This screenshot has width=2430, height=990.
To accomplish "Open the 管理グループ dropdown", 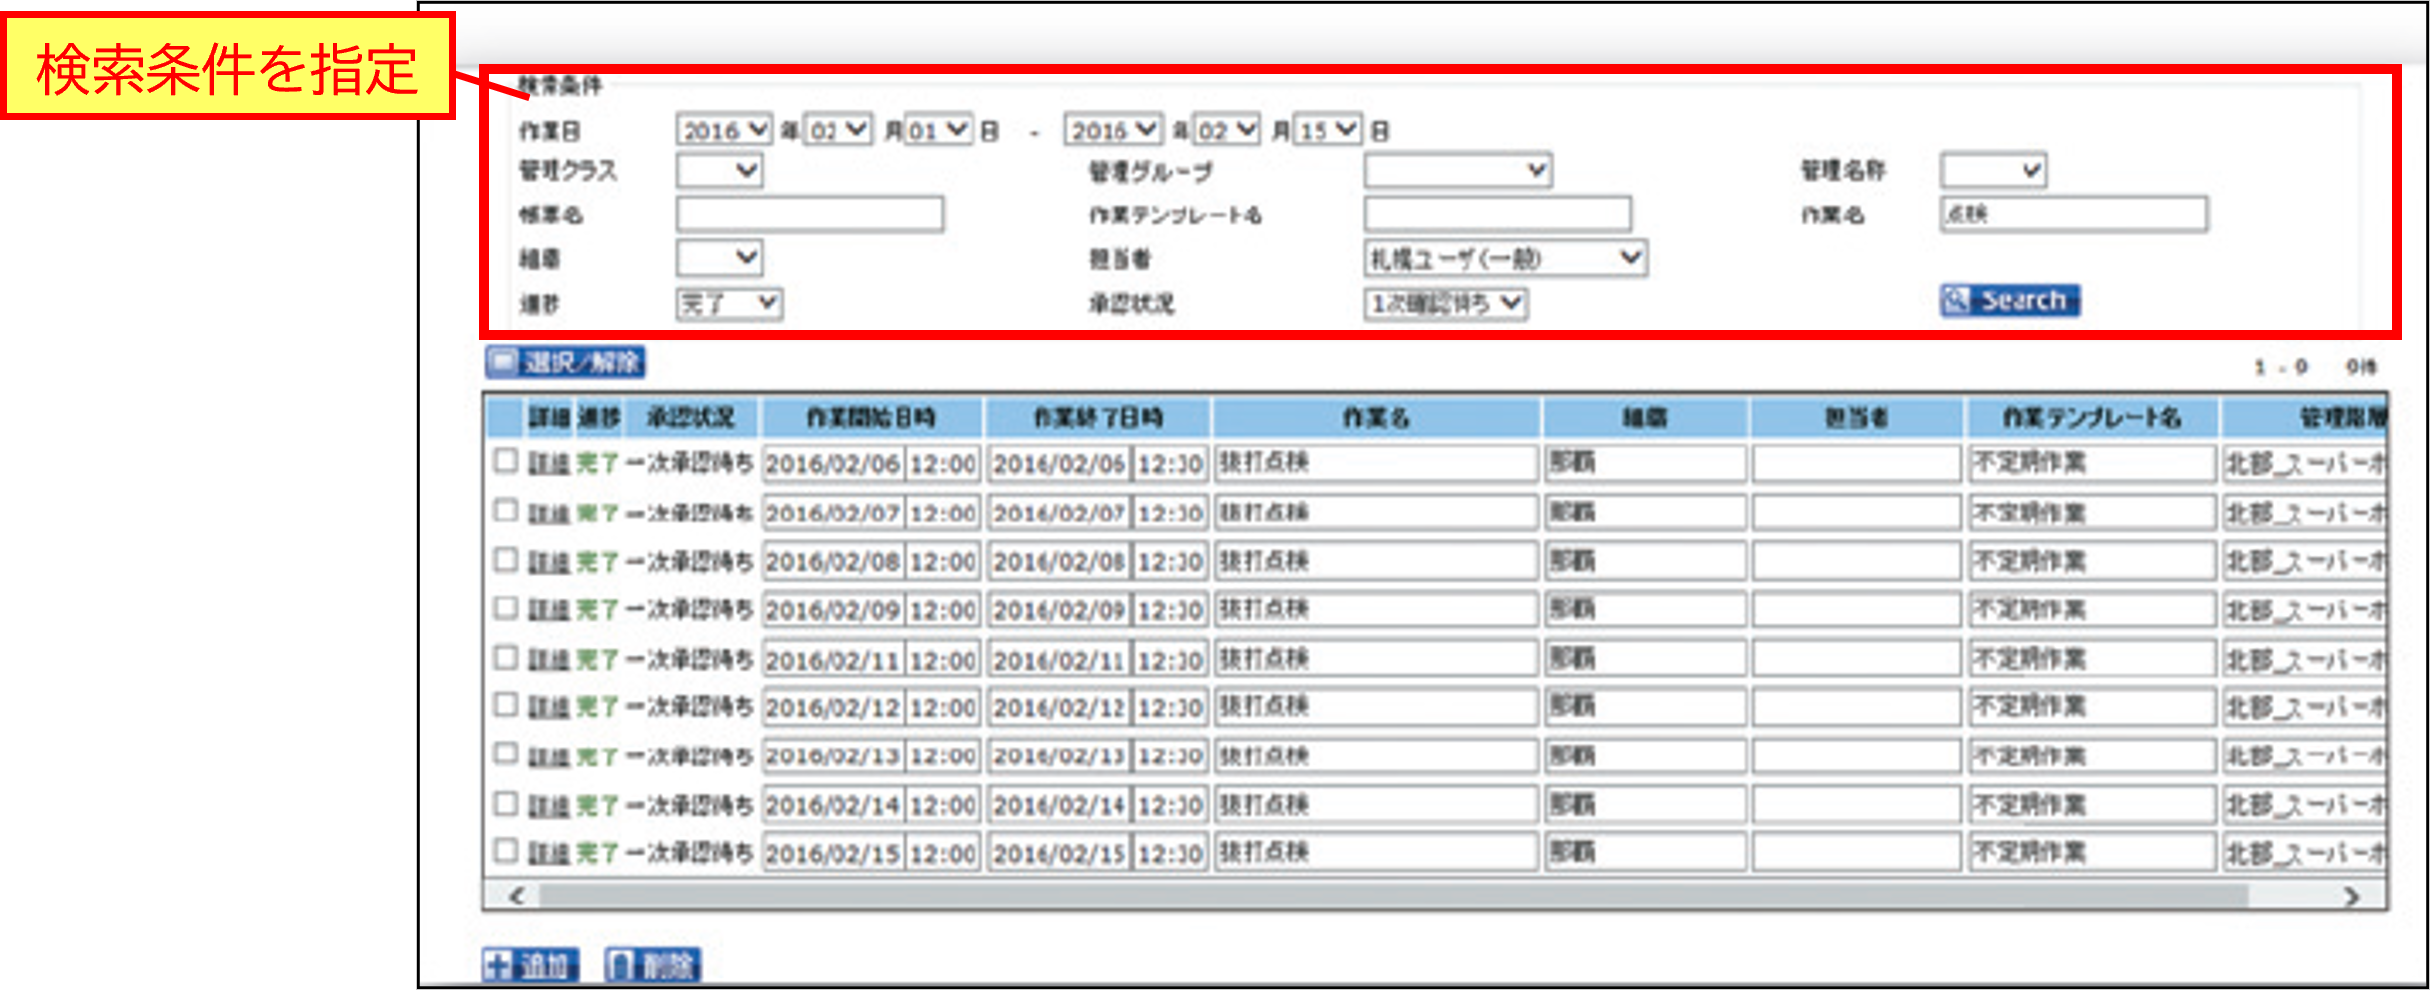I will click(x=1458, y=171).
